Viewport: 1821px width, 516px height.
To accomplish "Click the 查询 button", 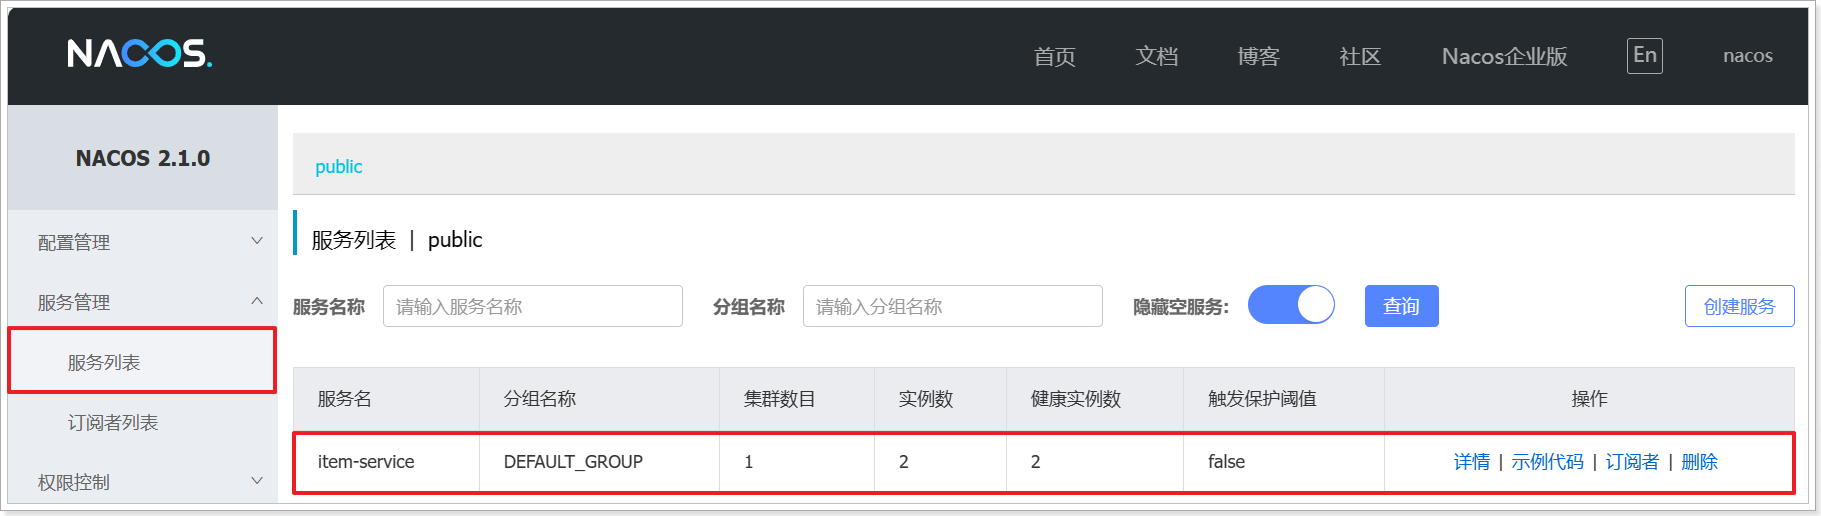I will tap(1401, 306).
